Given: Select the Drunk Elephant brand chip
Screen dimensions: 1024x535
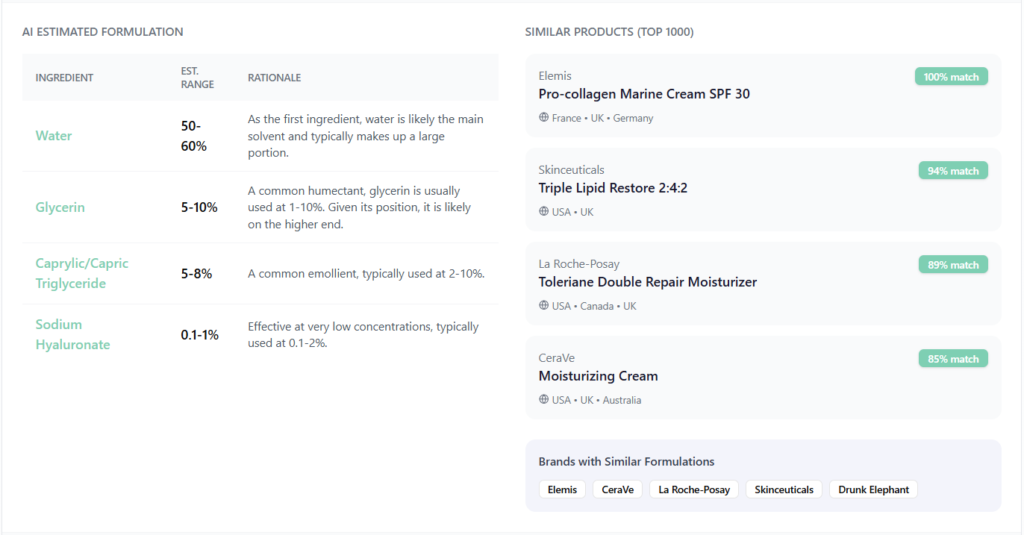Looking at the screenshot, I should click(873, 490).
